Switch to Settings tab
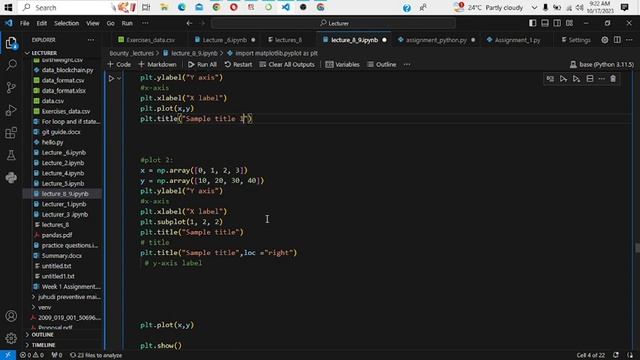The width and height of the screenshot is (640, 360). (x=576, y=40)
